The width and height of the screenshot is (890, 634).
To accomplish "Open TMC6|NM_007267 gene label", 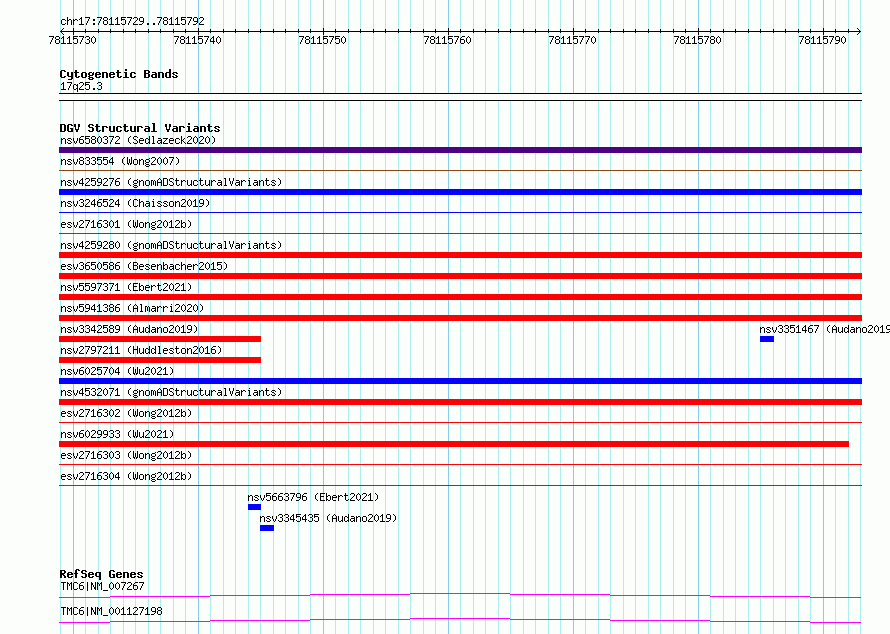I will click(x=102, y=586).
